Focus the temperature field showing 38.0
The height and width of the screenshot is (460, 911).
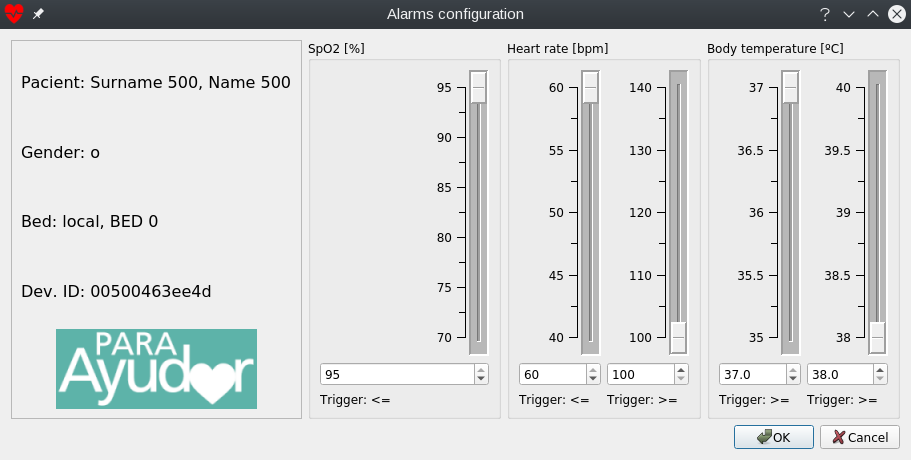point(840,375)
